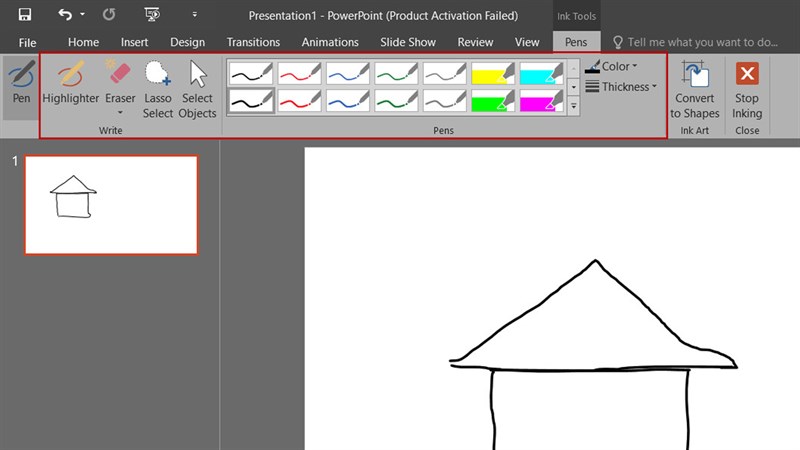800x450 pixels.
Task: Select the thick red pen in bottom row
Action: coord(299,101)
